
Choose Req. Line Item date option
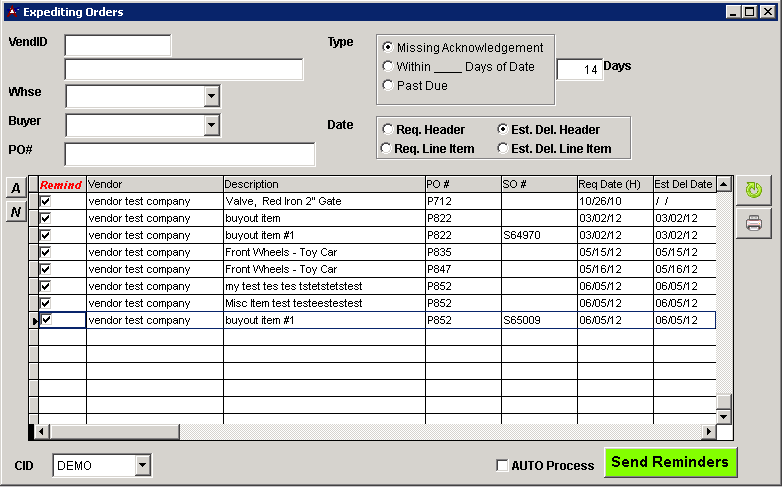coord(386,149)
